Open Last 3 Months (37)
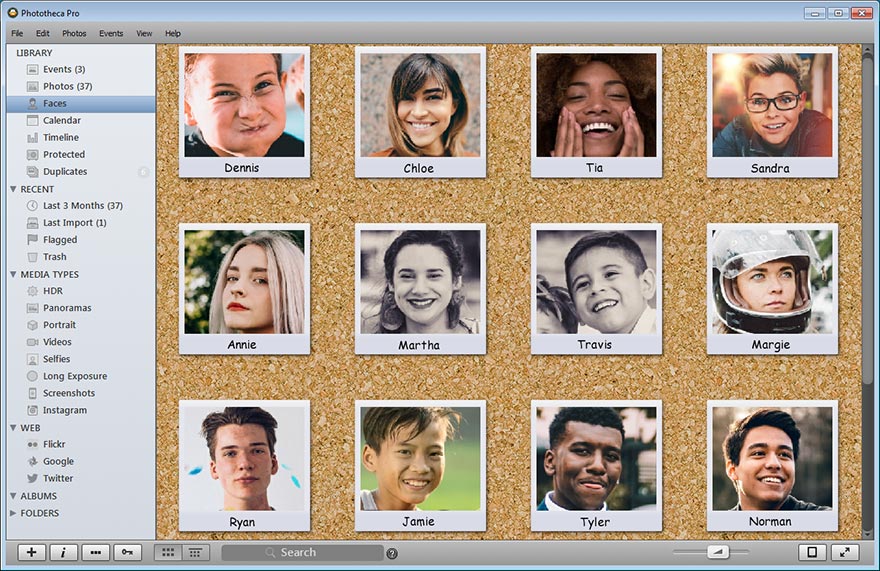The height and width of the screenshot is (571, 880). [x=81, y=205]
